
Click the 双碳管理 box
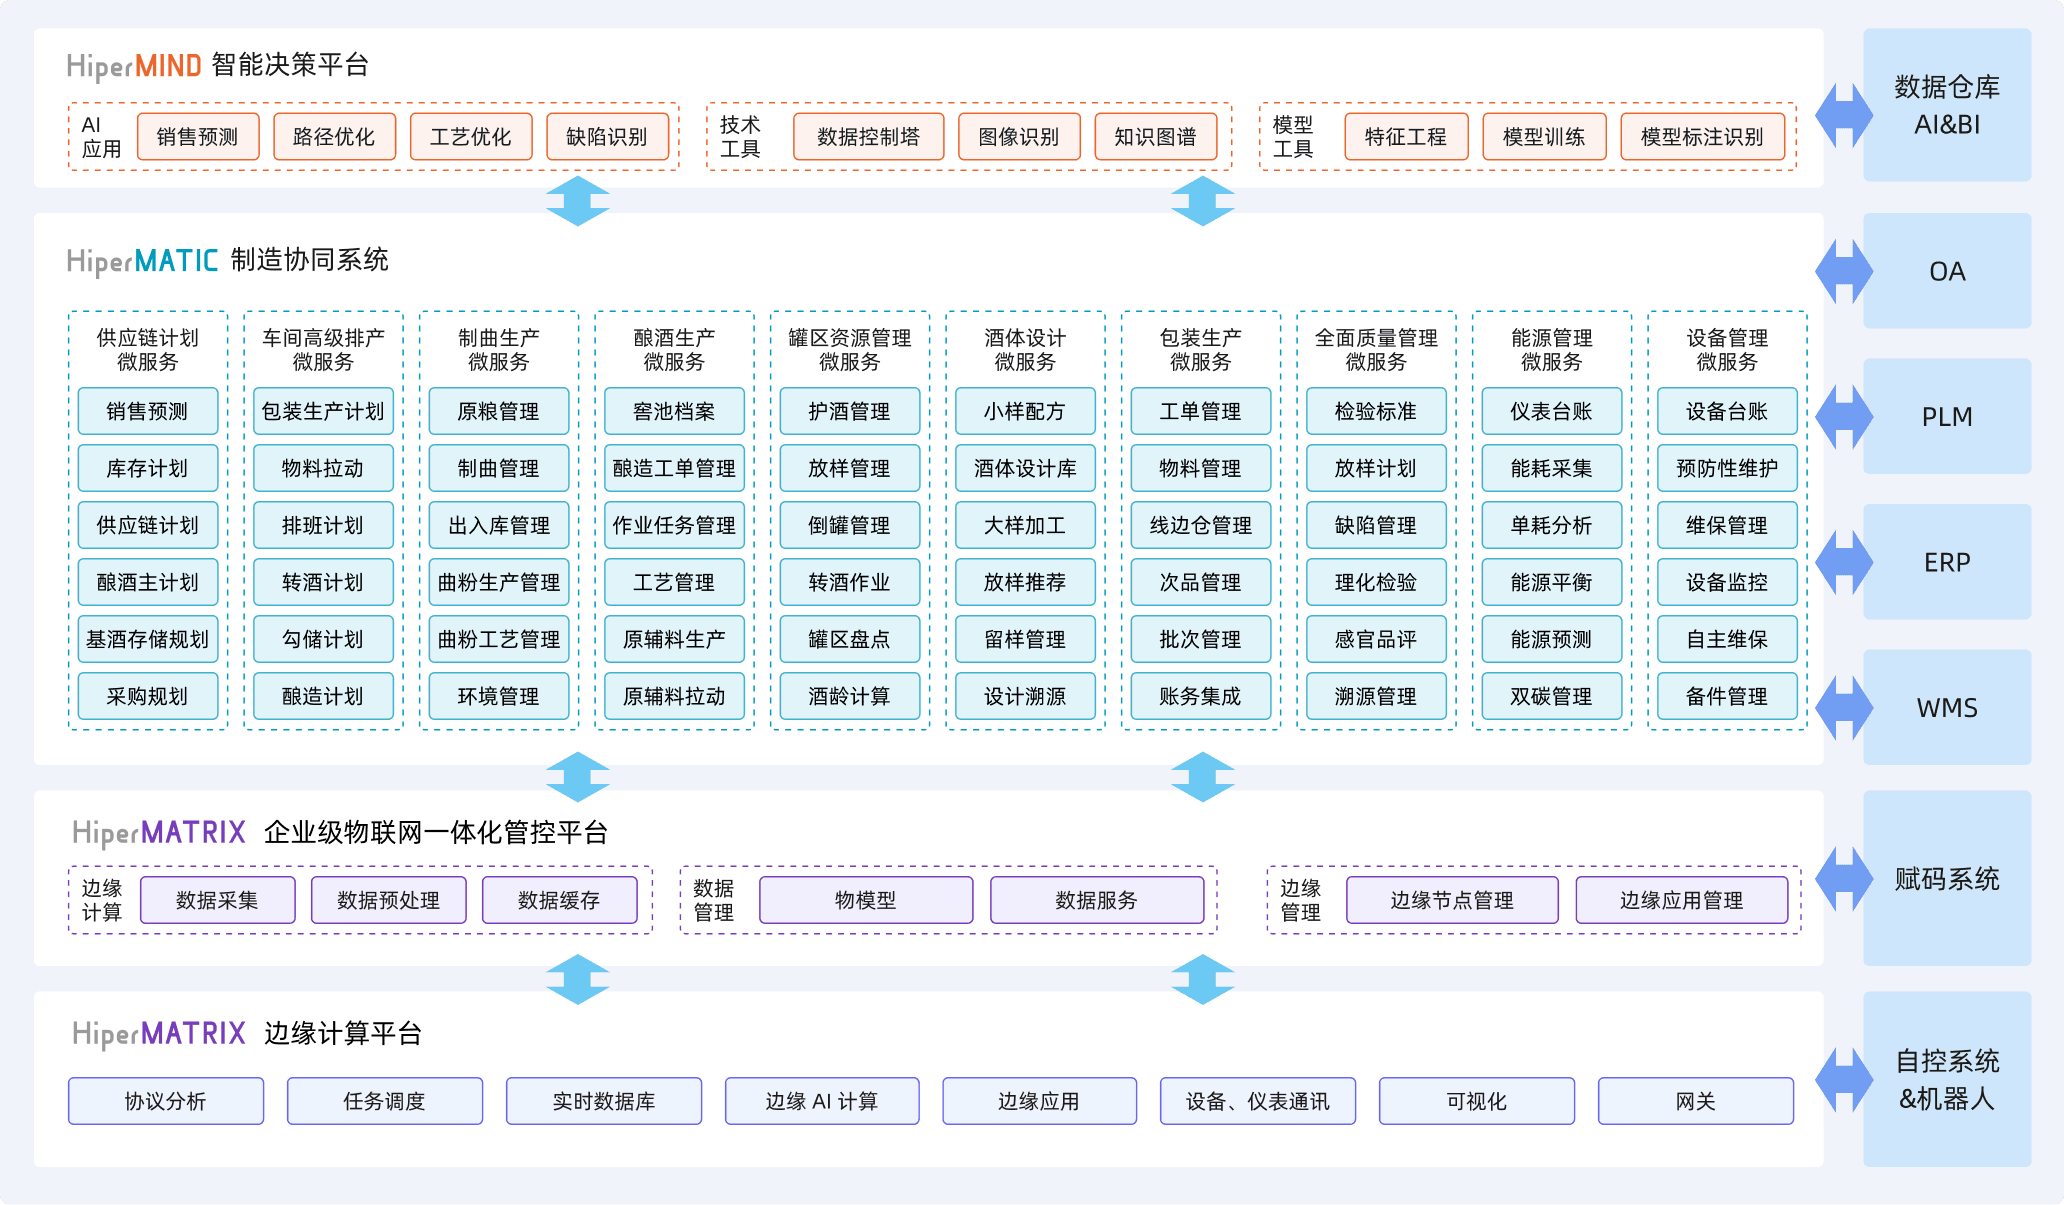click(x=1552, y=696)
